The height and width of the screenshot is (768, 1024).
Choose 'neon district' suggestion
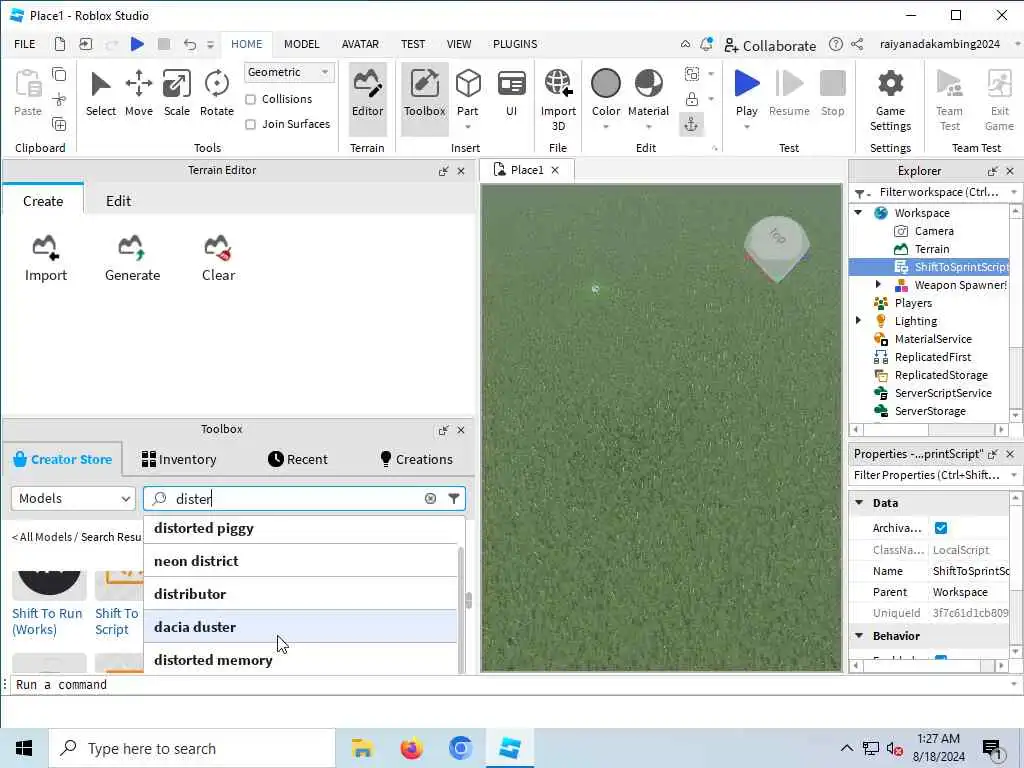tap(300, 561)
